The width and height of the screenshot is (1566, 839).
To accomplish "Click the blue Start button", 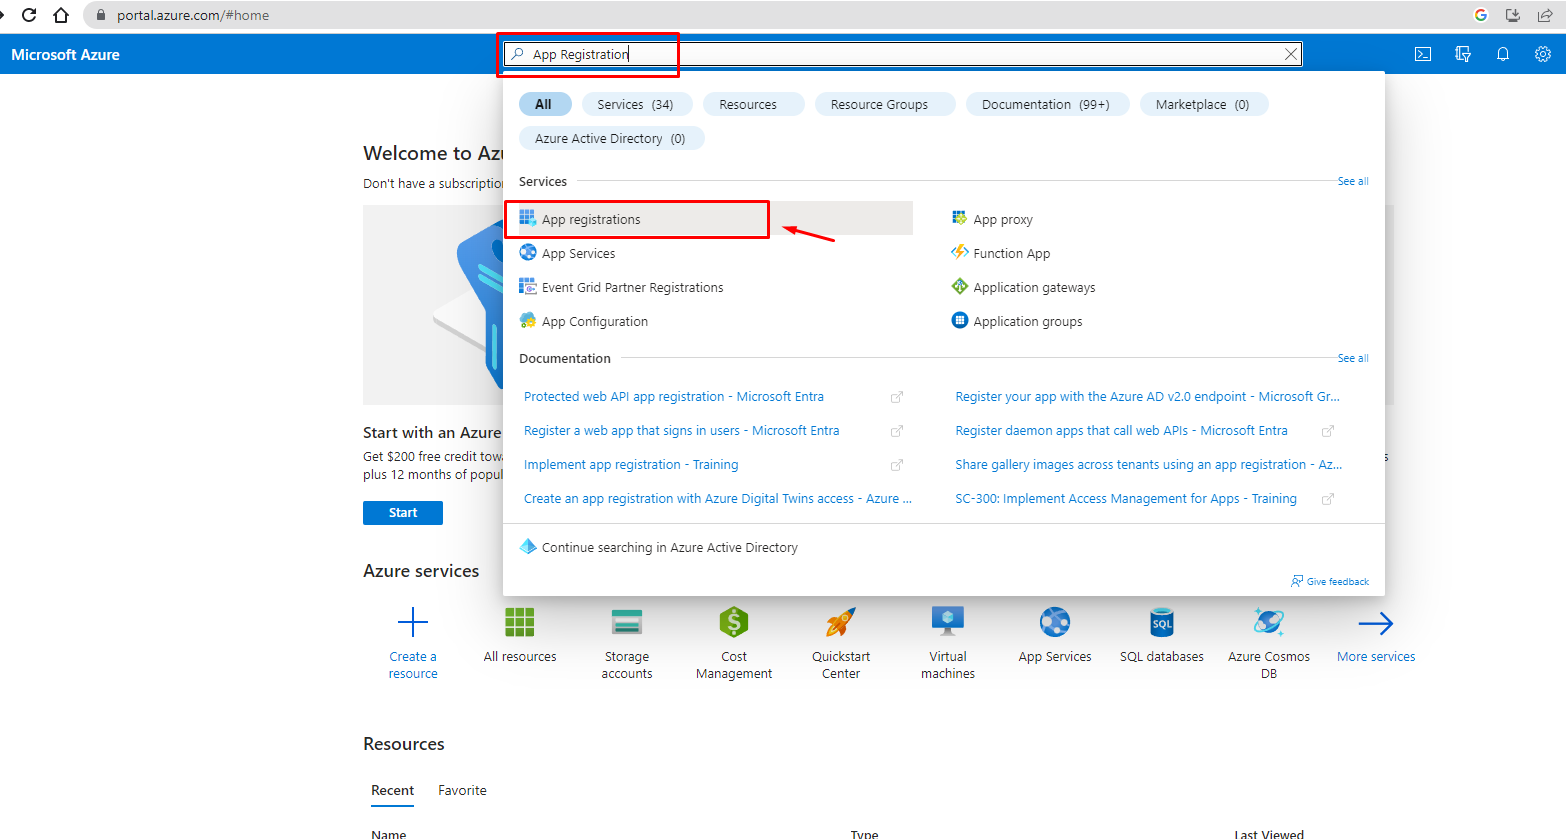I will [403, 512].
